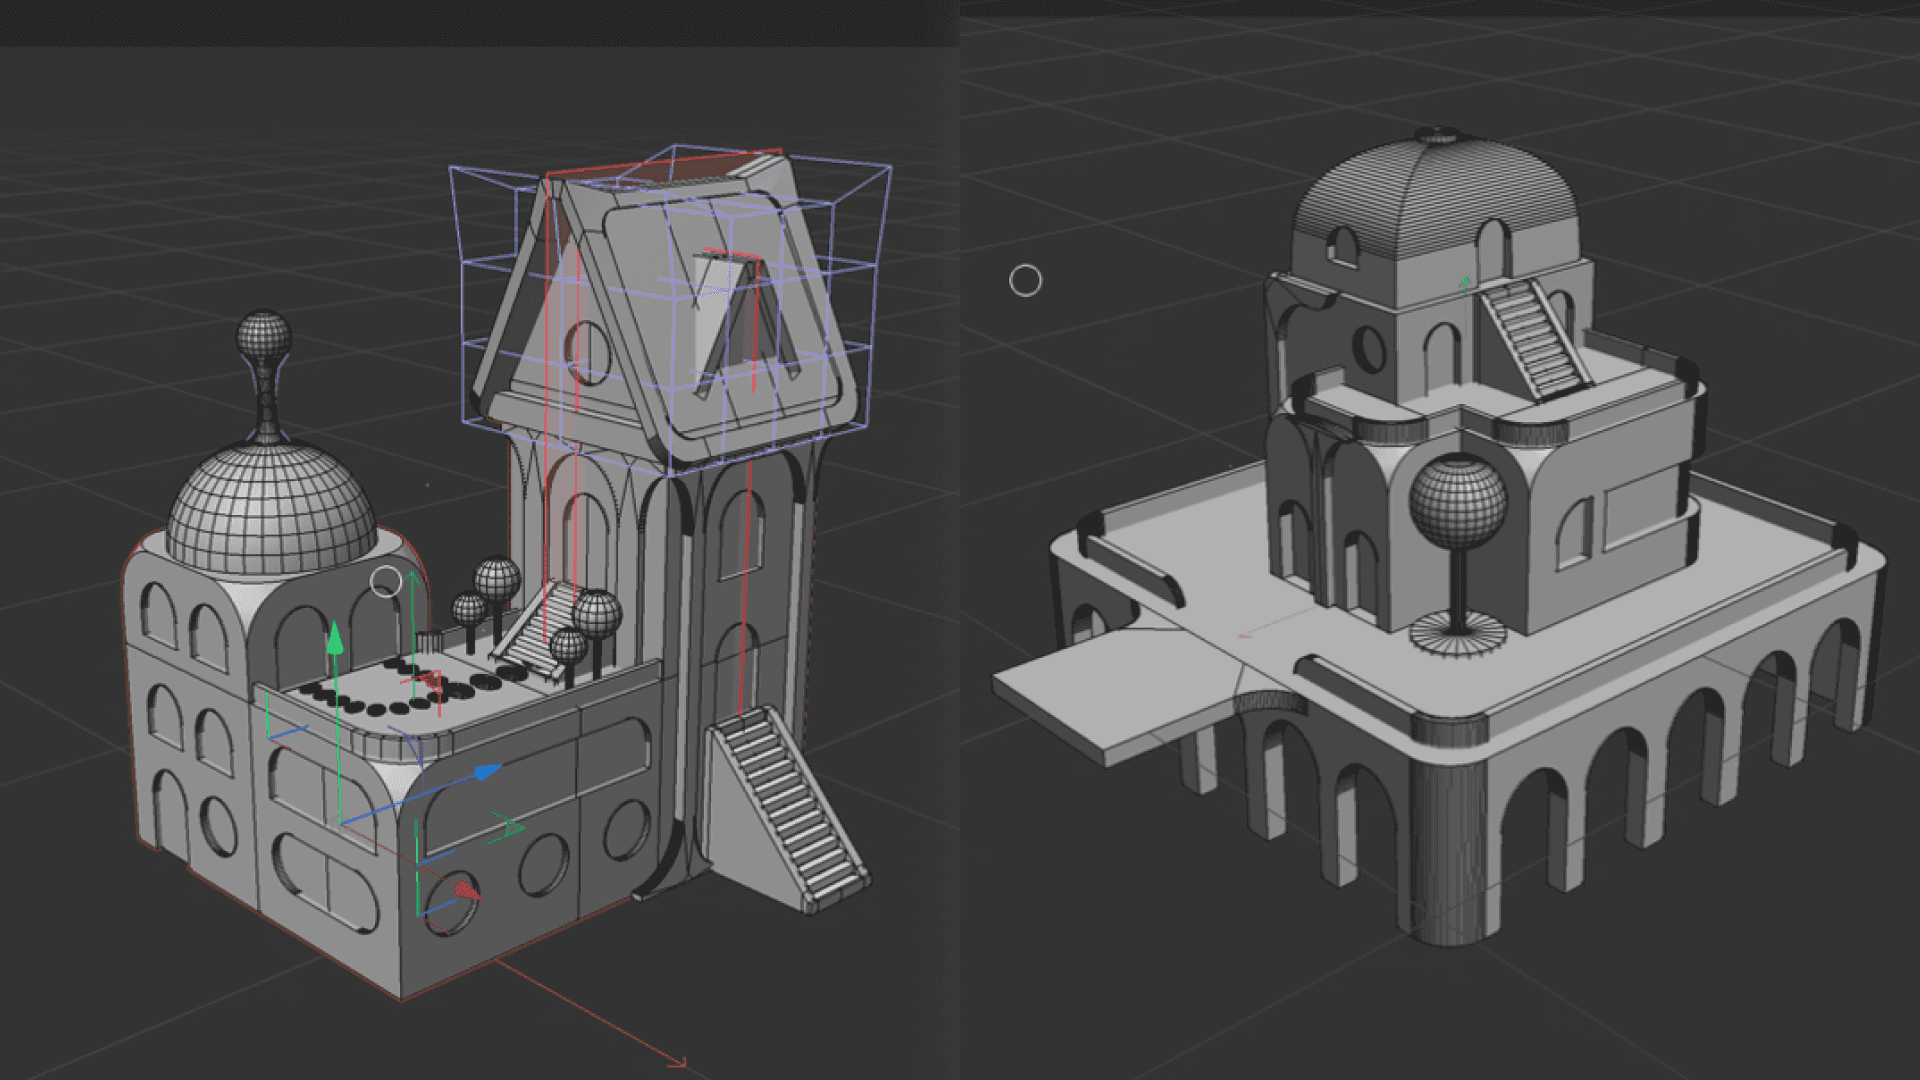Click the dark header bar above left viewport
Image resolution: width=1920 pixels, height=1080 pixels.
click(x=478, y=22)
